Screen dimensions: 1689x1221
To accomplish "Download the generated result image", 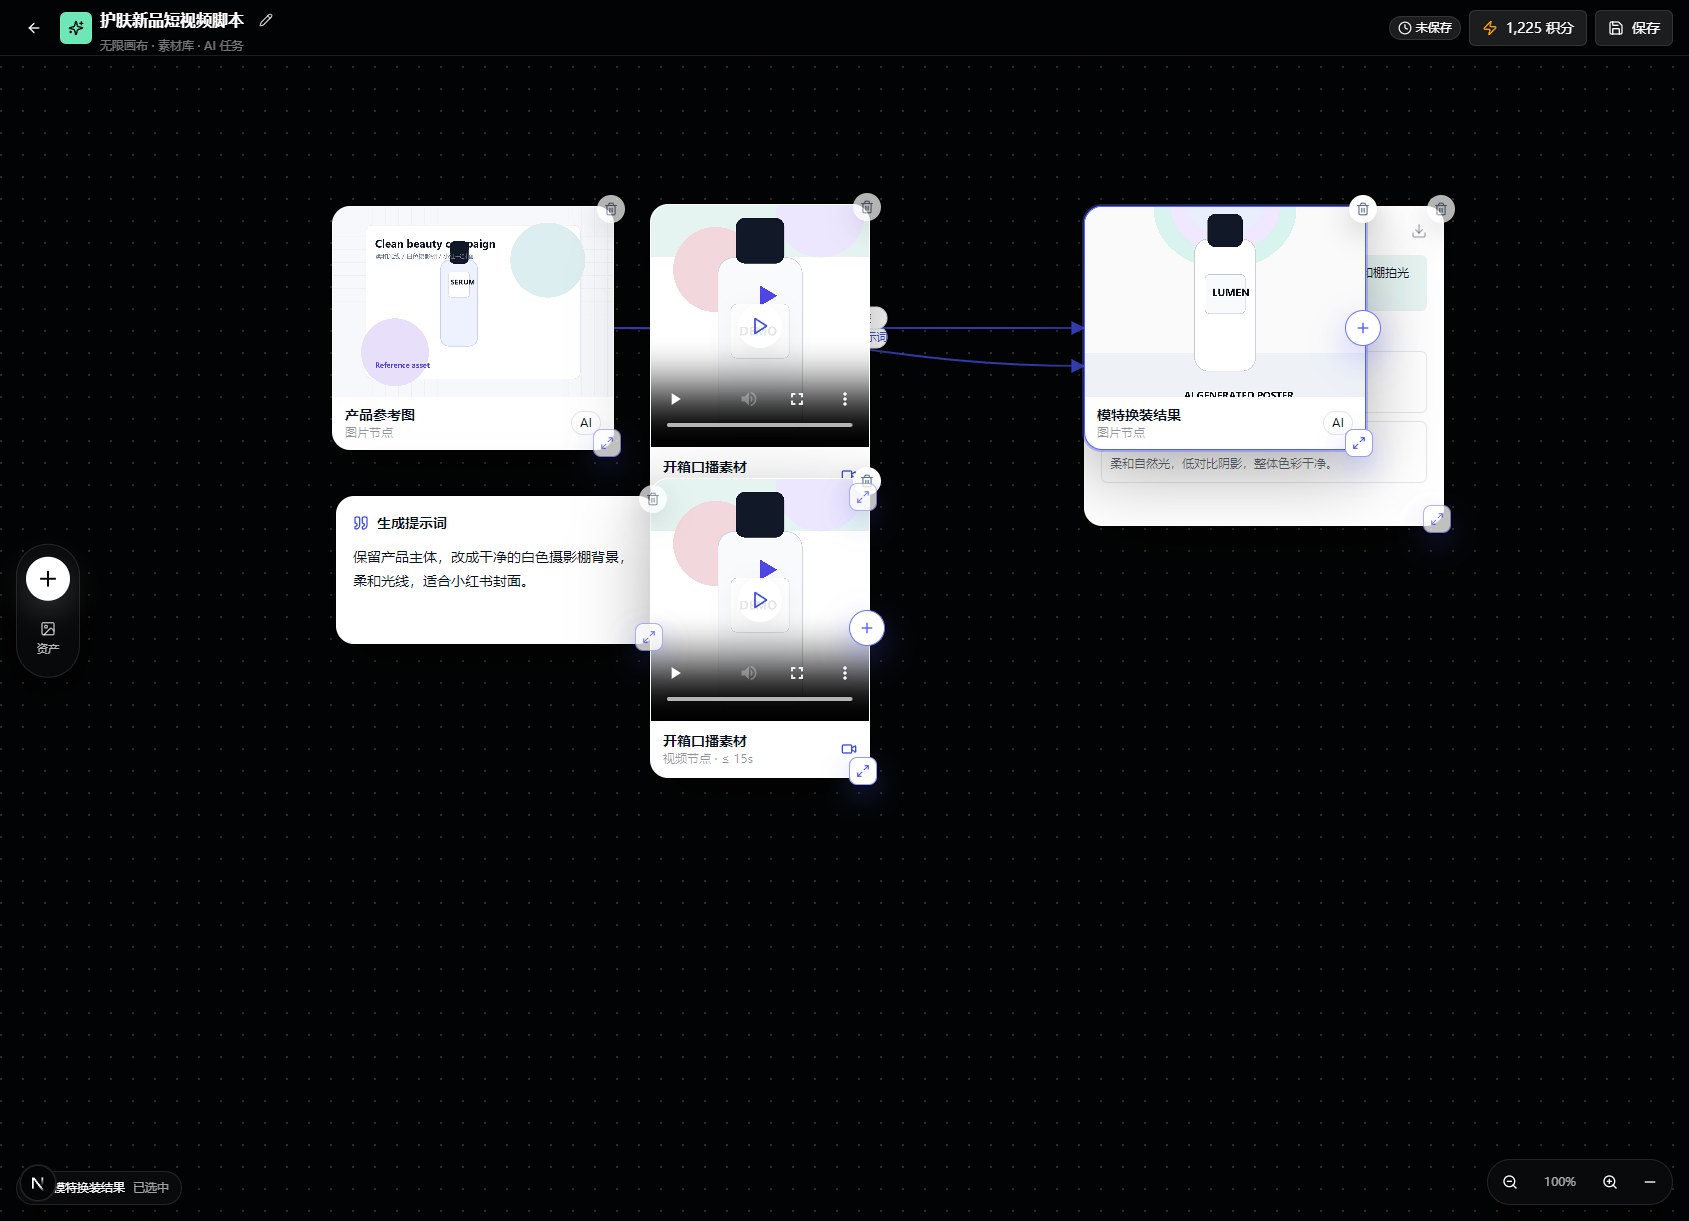I will pyautogui.click(x=1419, y=231).
